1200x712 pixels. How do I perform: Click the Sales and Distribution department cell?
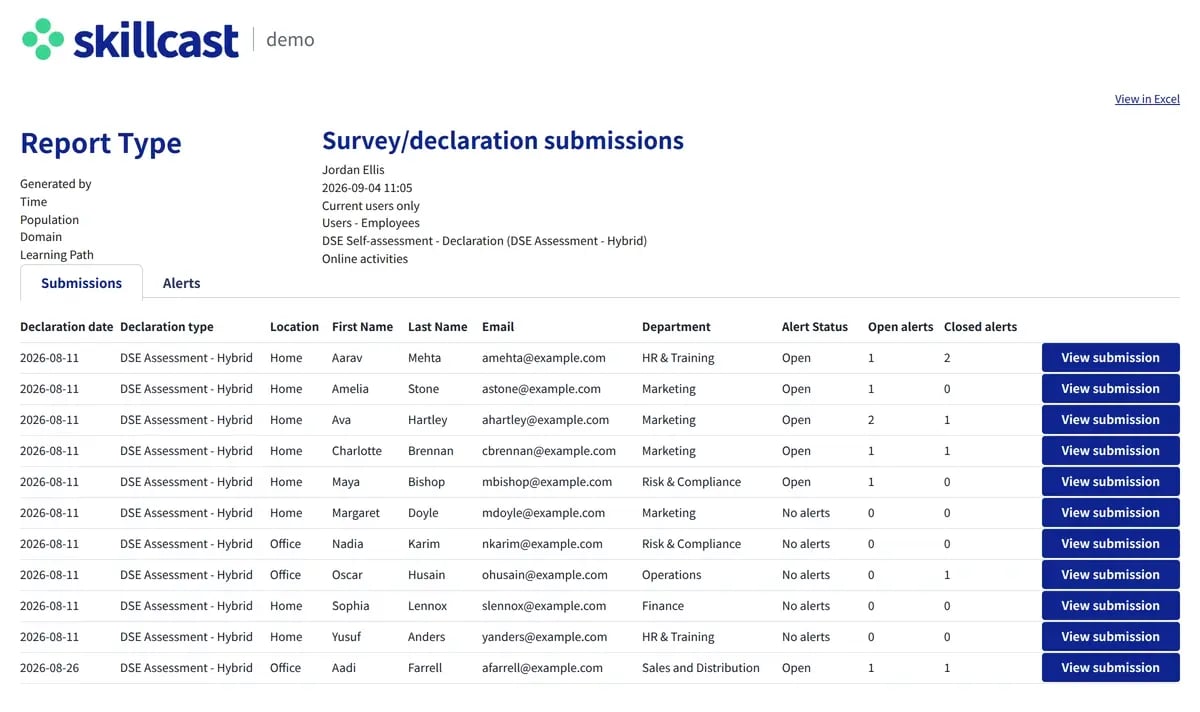tap(701, 668)
